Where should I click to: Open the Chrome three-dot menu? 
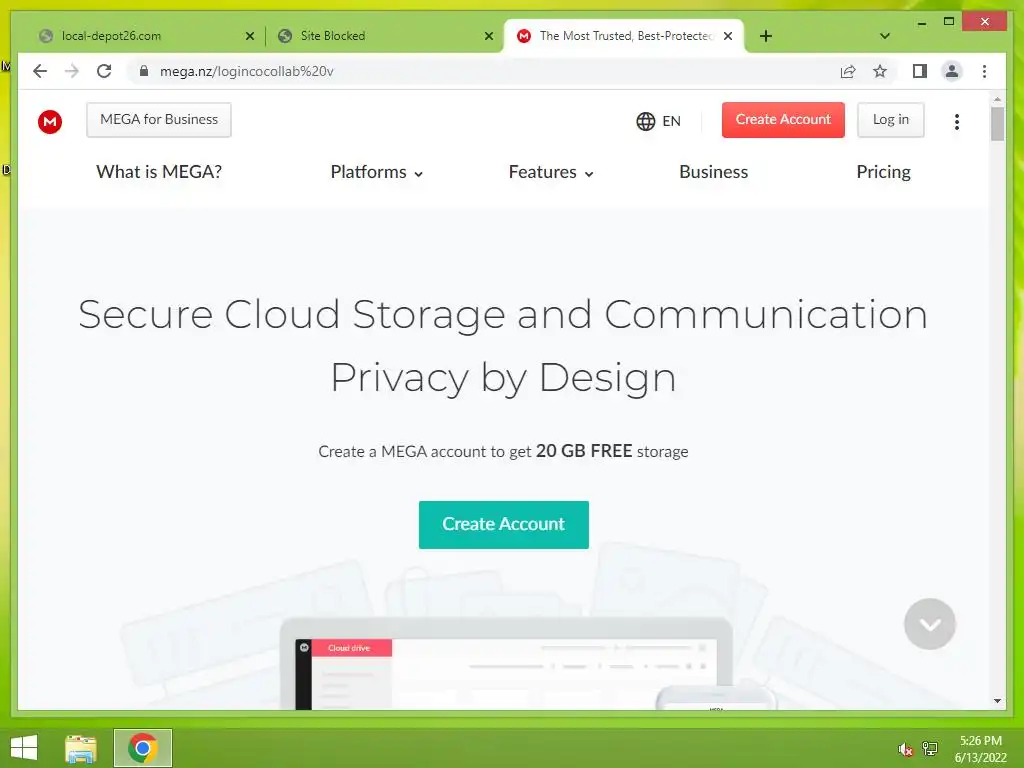tap(984, 71)
